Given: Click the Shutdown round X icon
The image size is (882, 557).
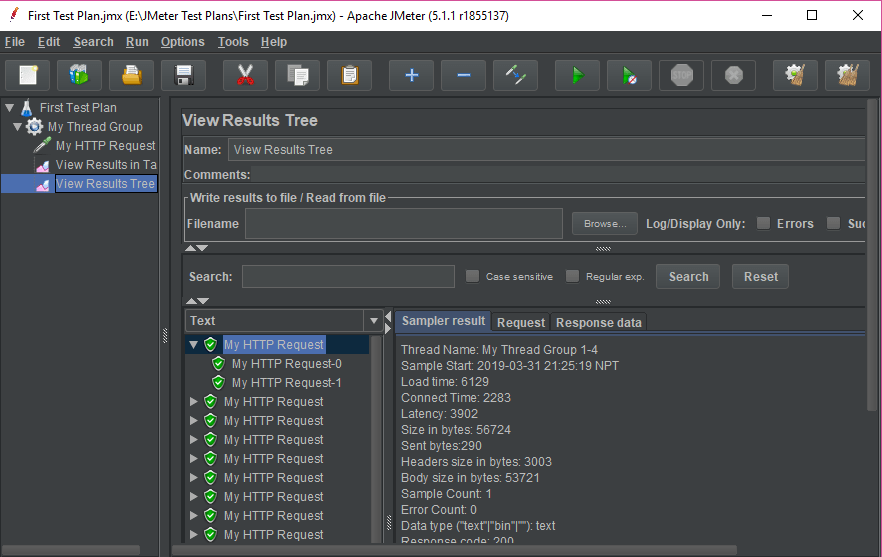Looking at the screenshot, I should [x=734, y=75].
